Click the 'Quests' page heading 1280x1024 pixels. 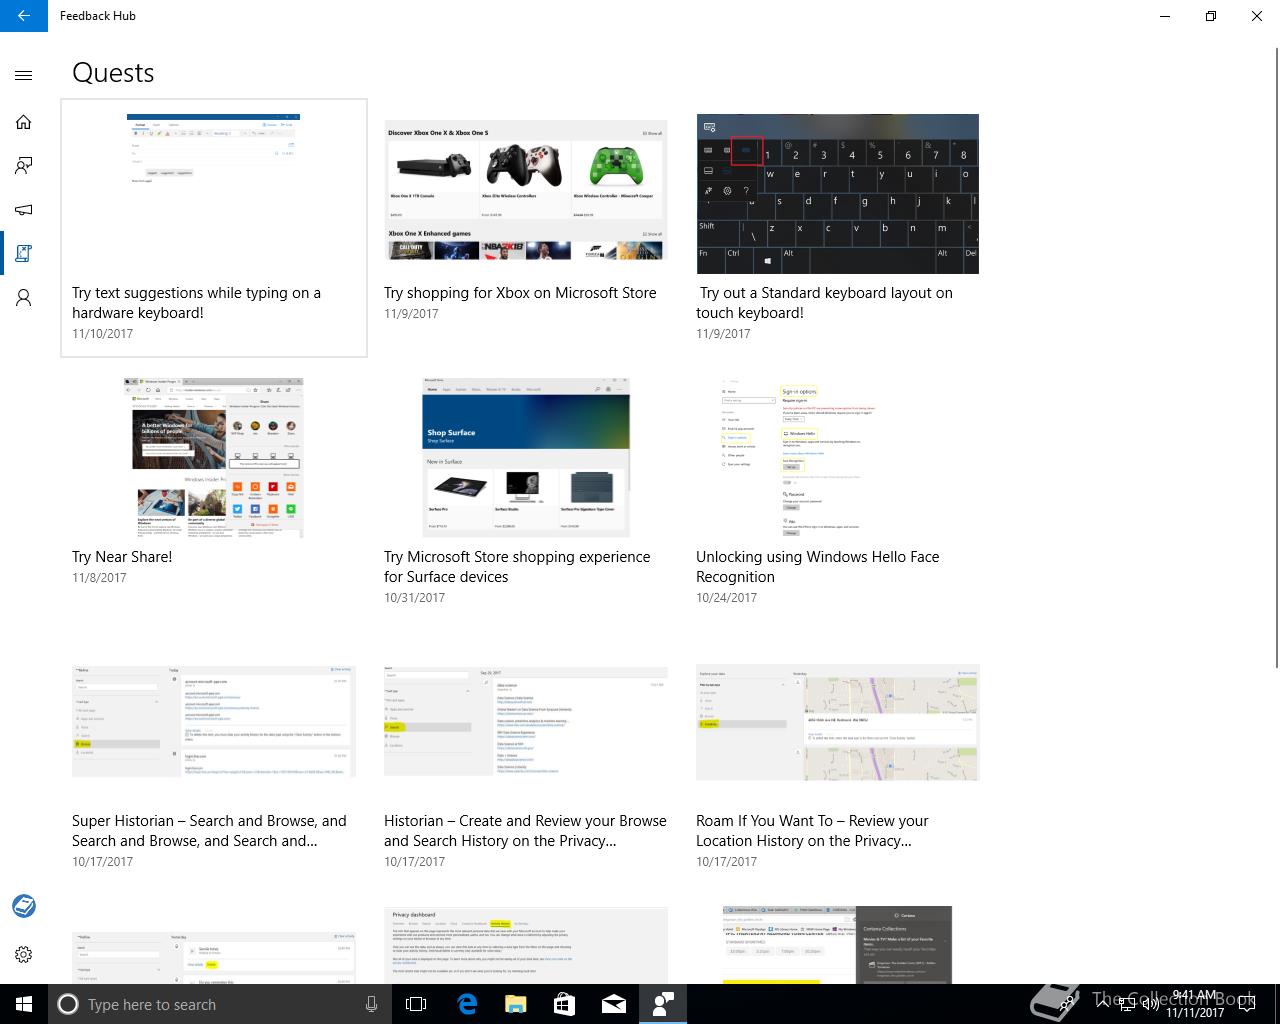click(x=113, y=73)
